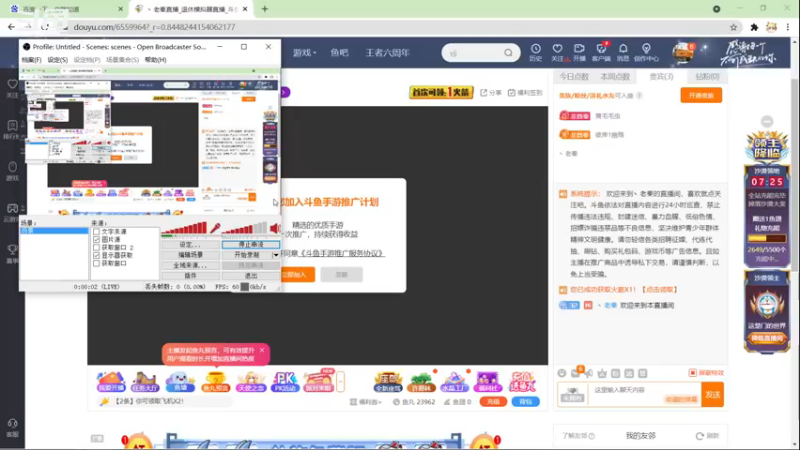Open 限时来袭 icon with NEW badge
The width and height of the screenshot is (800, 450).
[x=319, y=381]
